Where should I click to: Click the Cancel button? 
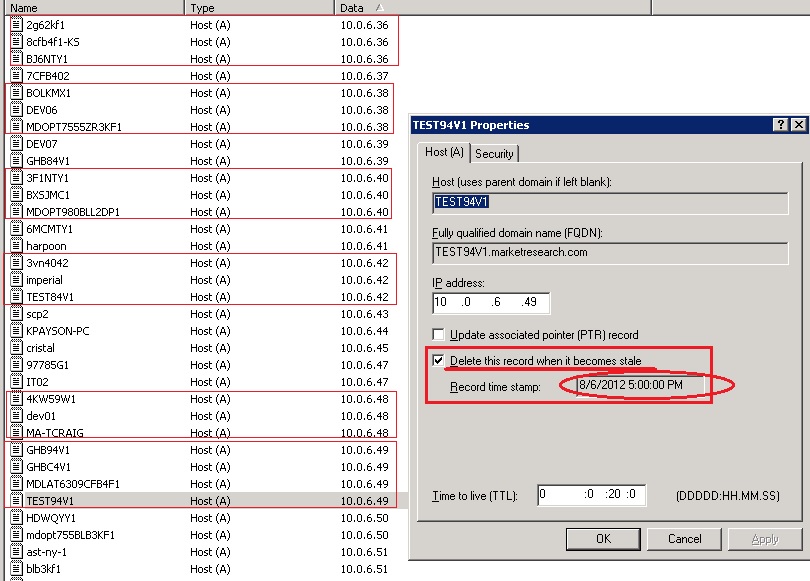[684, 538]
